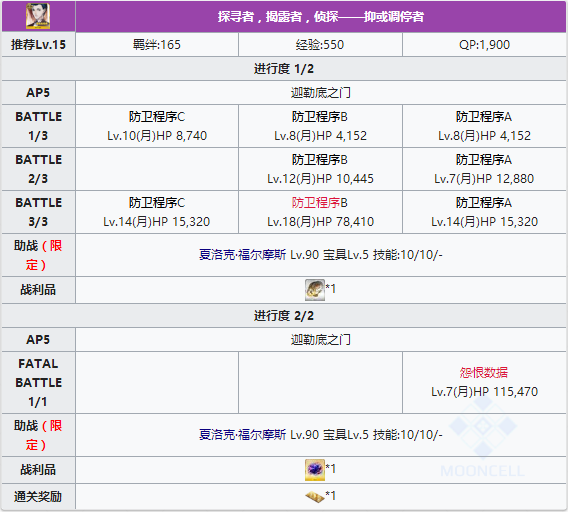Open the purple card drop icon under 进行度 2/2
This screenshot has height=512, width=568.
tap(315, 470)
